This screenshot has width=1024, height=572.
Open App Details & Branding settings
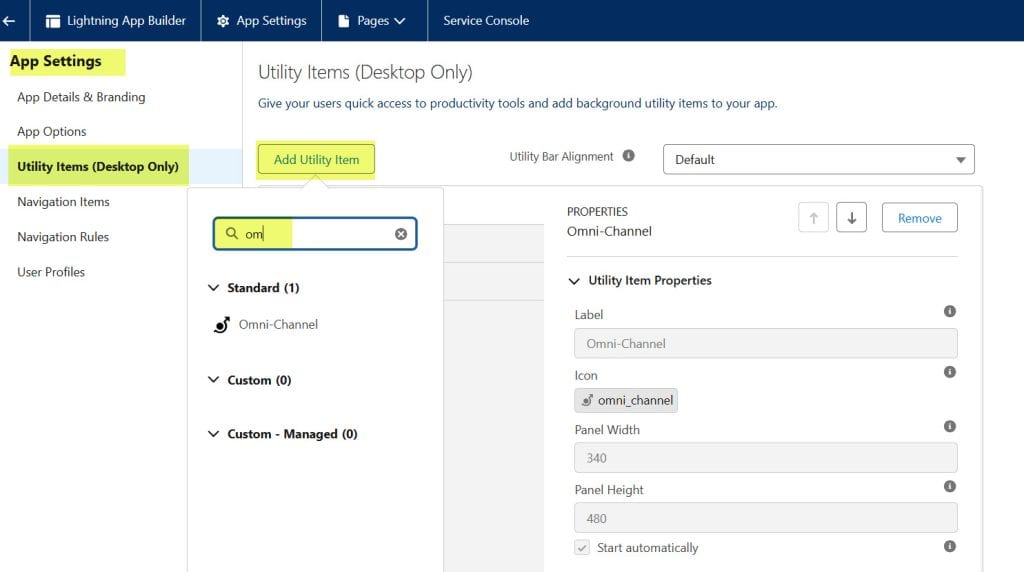coord(81,97)
